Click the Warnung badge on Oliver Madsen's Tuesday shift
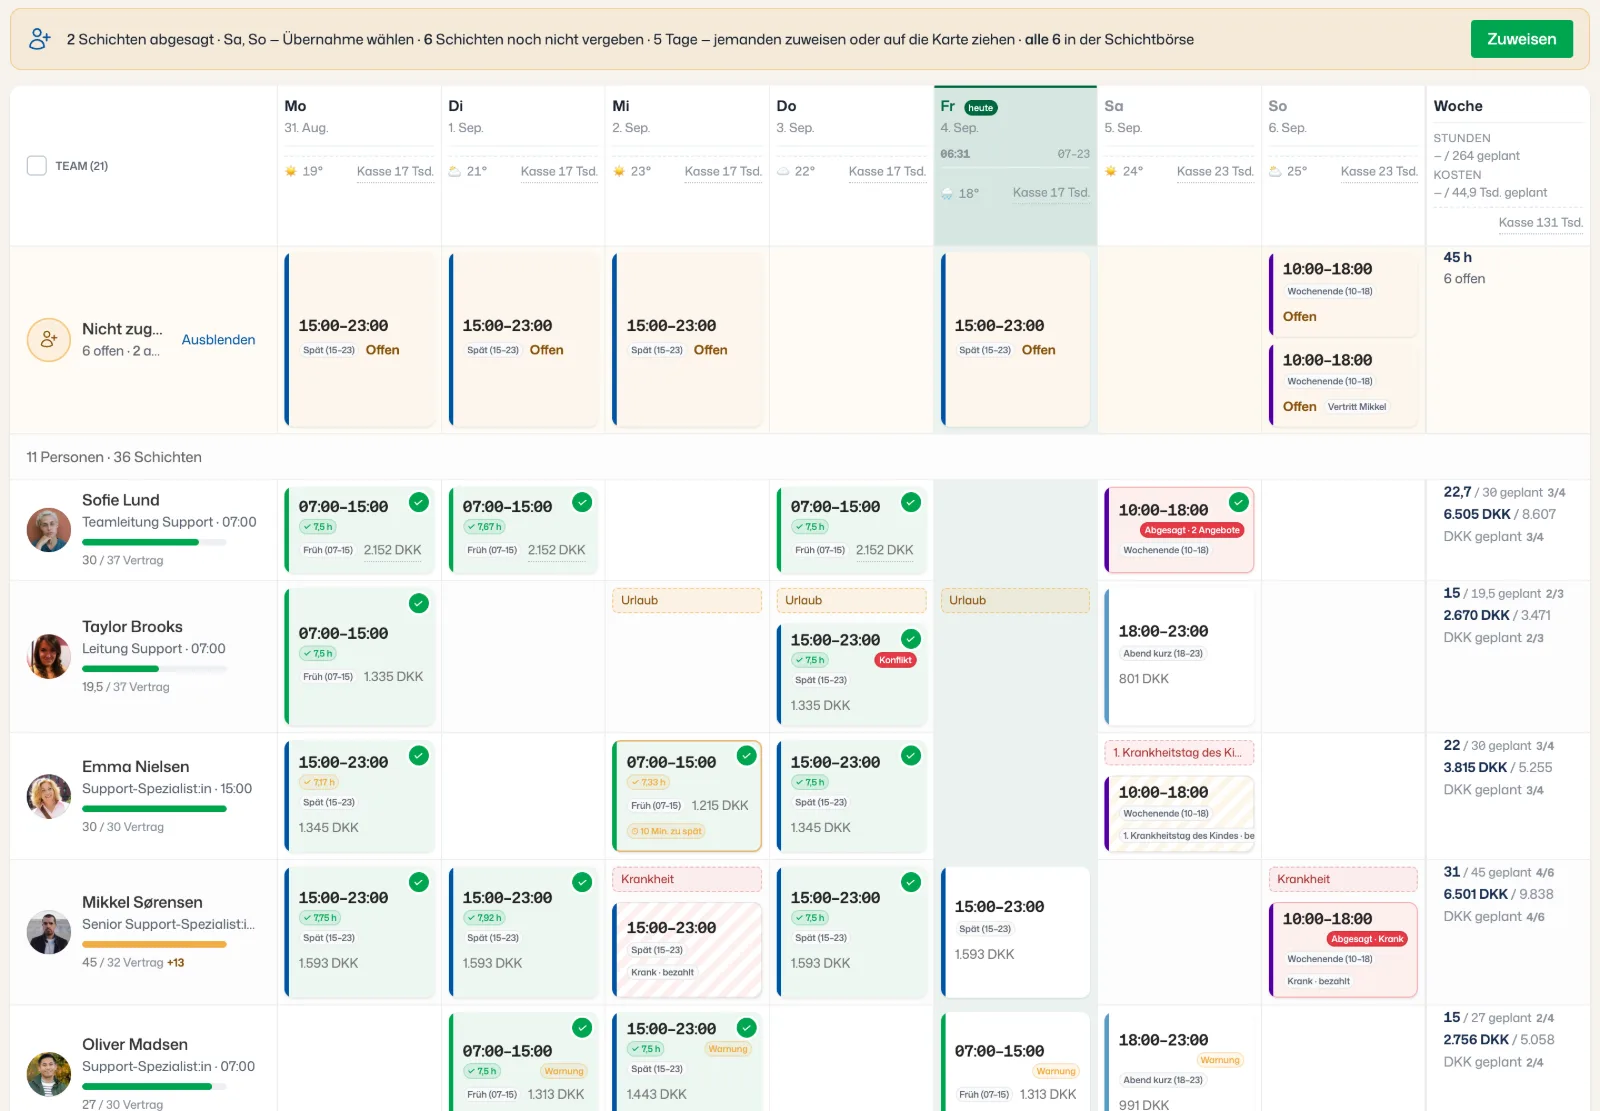 [564, 1071]
